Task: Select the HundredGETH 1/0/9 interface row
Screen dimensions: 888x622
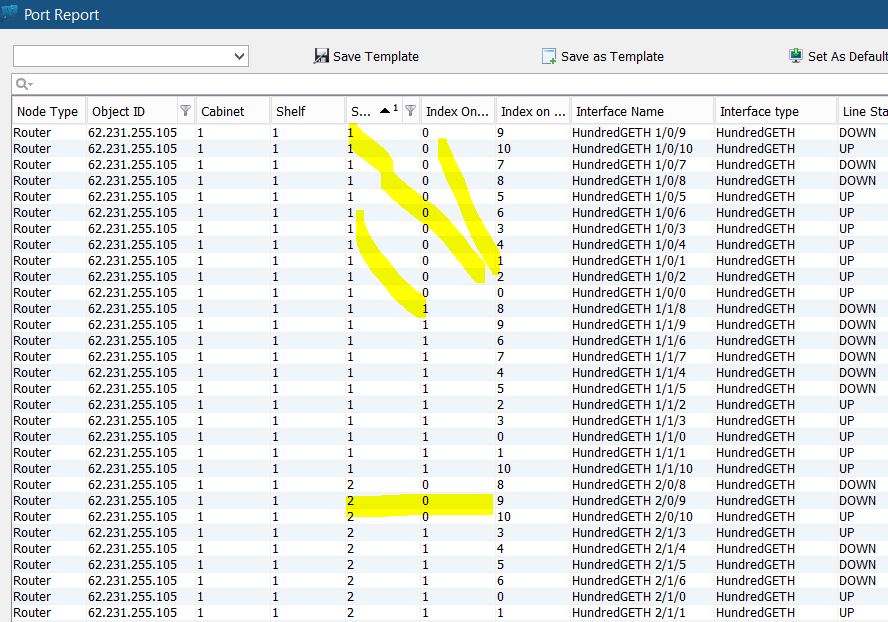Action: (616, 133)
